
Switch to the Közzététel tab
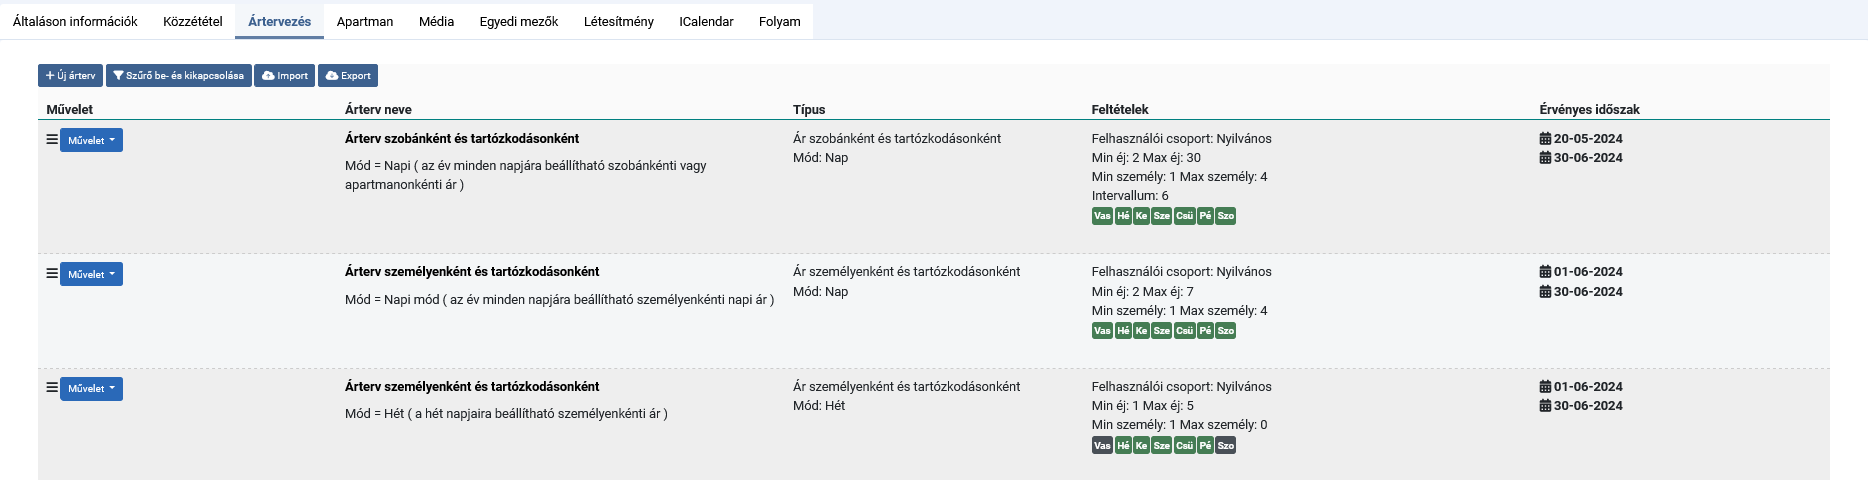(193, 21)
